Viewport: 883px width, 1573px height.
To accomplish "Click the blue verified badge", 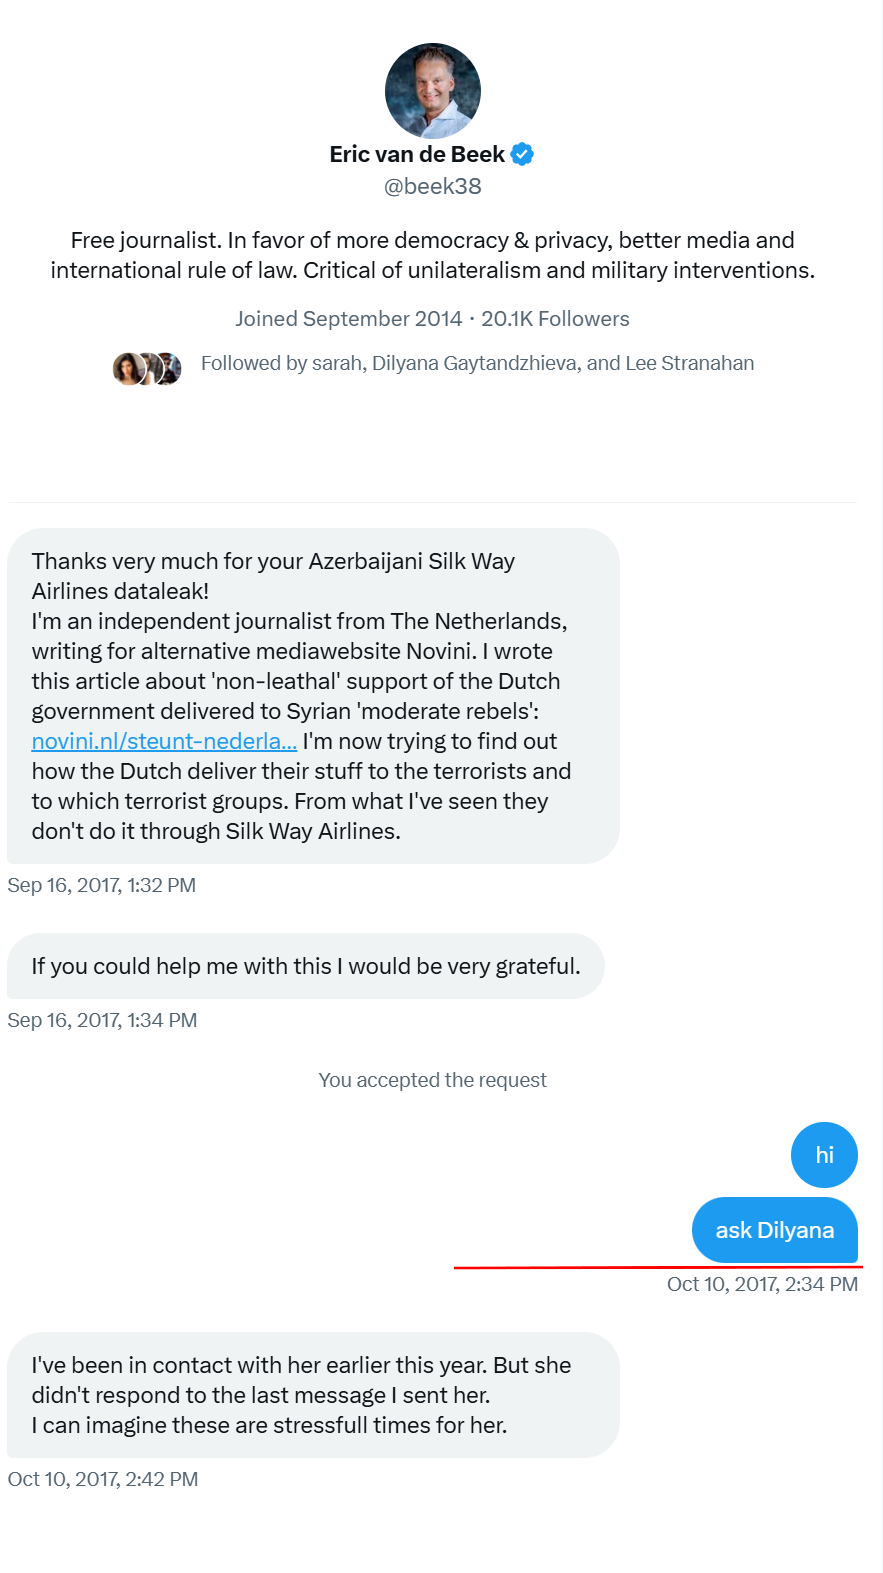I will click(x=522, y=154).
